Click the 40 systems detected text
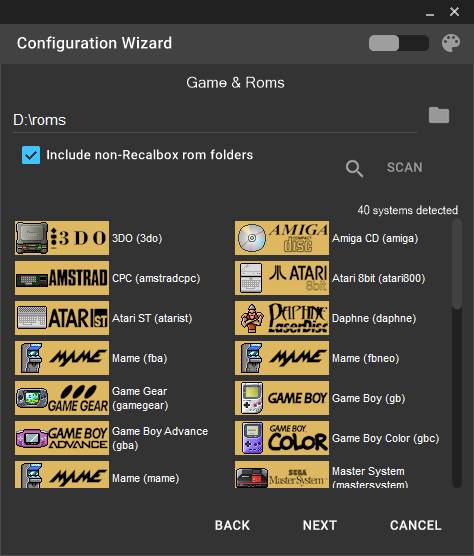Viewport: 474px width, 556px height. [x=408, y=210]
